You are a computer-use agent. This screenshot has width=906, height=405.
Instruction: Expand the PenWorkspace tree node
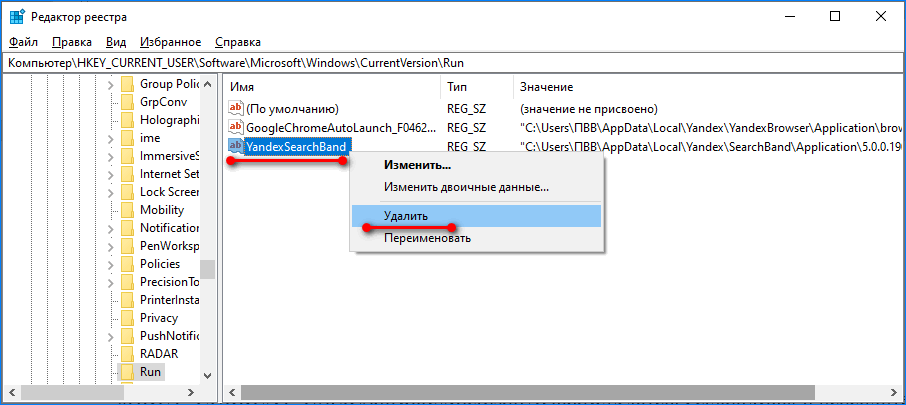pos(110,246)
